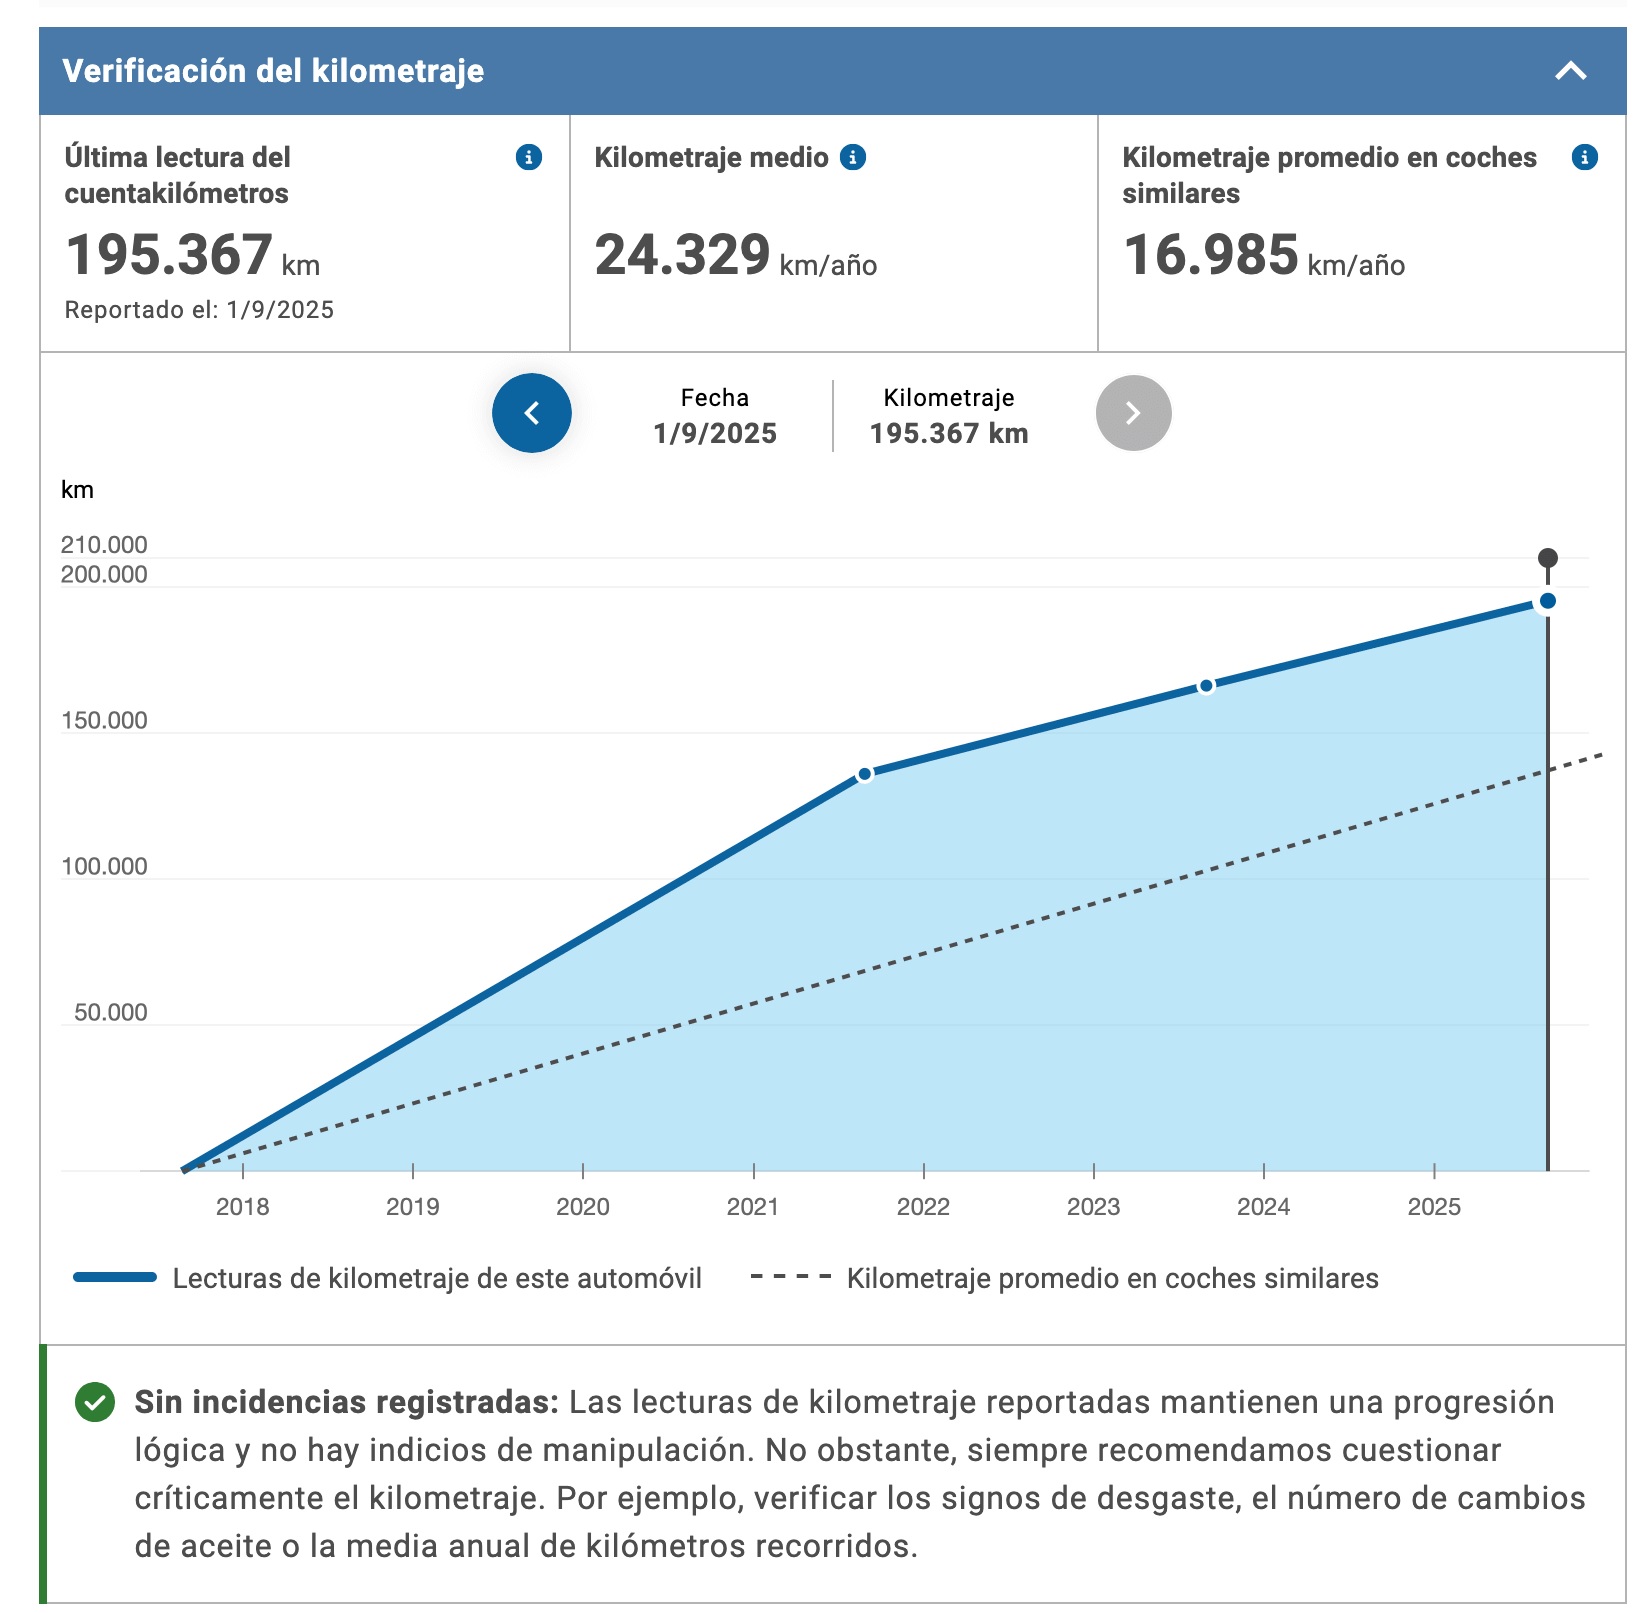Viewport: 1649px width, 1613px height.
Task: Open info icon for Última lectura del cuentakilómetros
Action: coord(529,157)
